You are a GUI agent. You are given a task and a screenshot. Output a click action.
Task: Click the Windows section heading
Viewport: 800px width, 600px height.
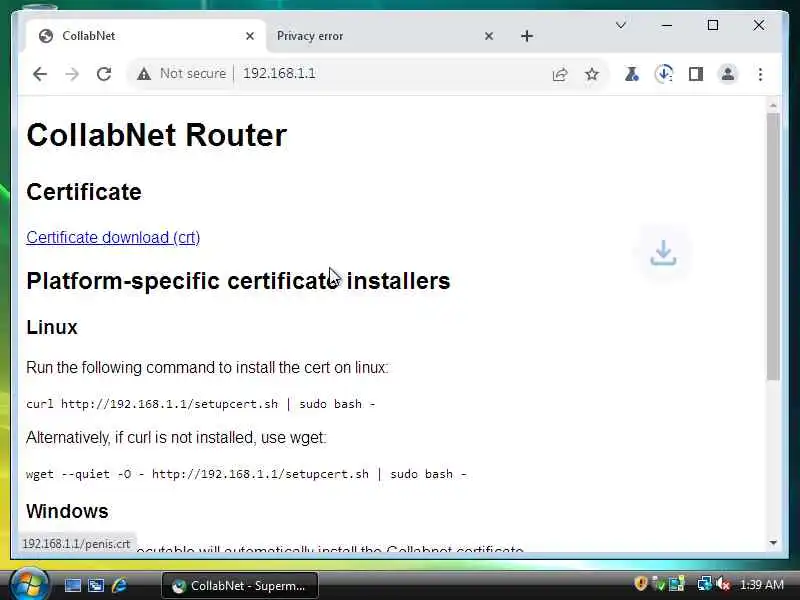point(67,511)
